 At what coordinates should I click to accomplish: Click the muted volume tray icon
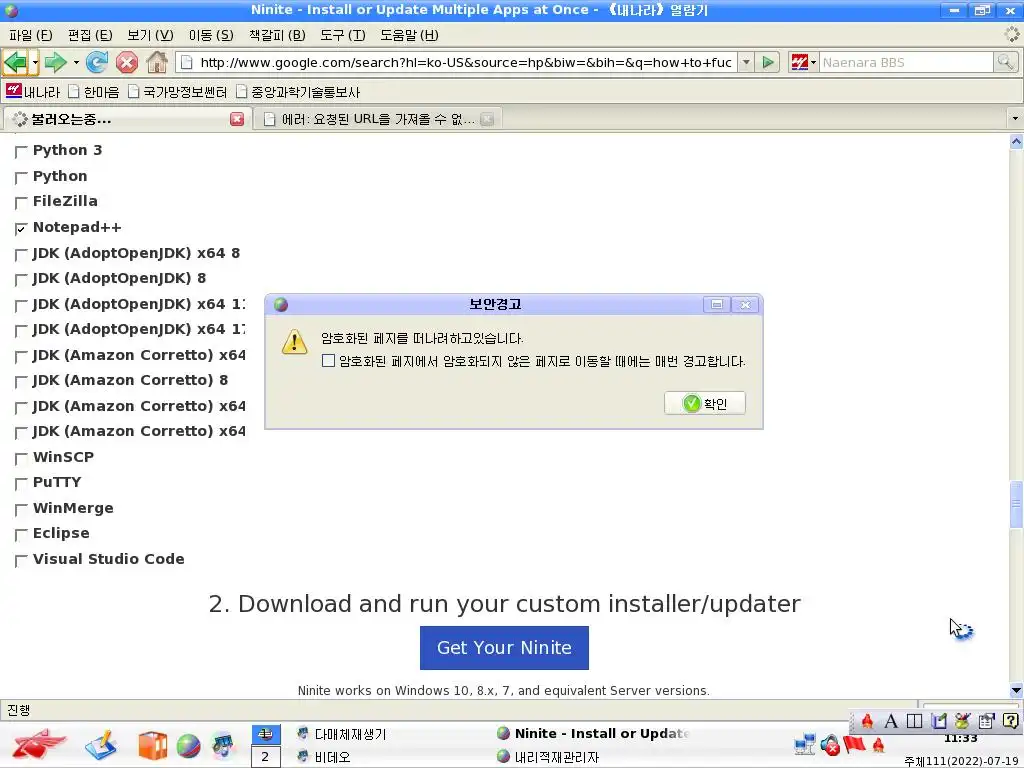click(x=830, y=745)
